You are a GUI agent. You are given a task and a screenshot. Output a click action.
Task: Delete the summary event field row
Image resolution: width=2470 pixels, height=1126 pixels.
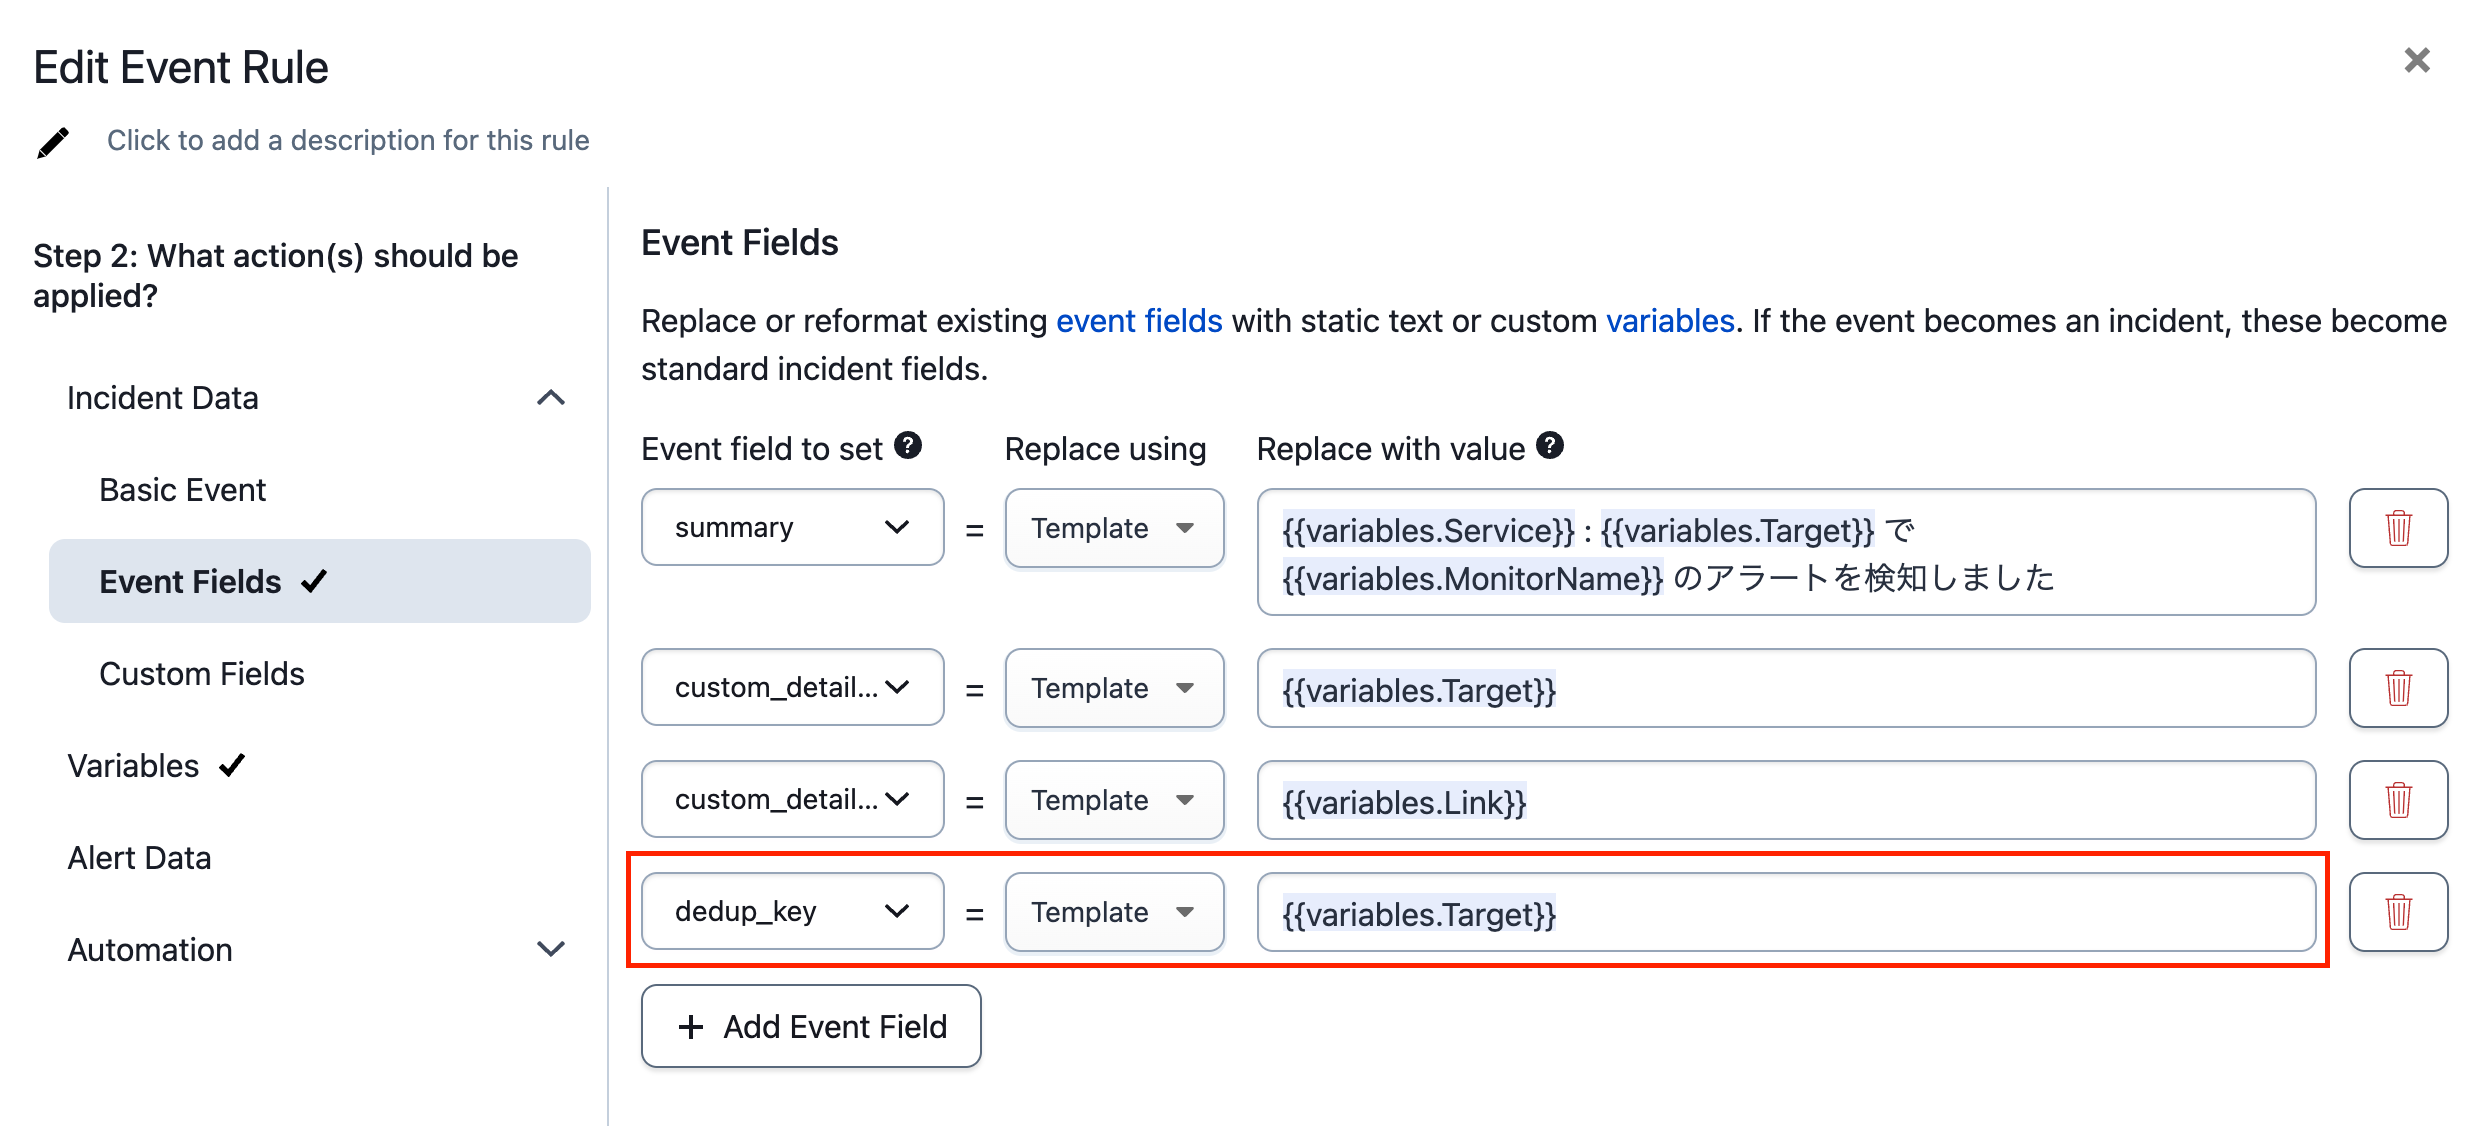click(x=2398, y=528)
